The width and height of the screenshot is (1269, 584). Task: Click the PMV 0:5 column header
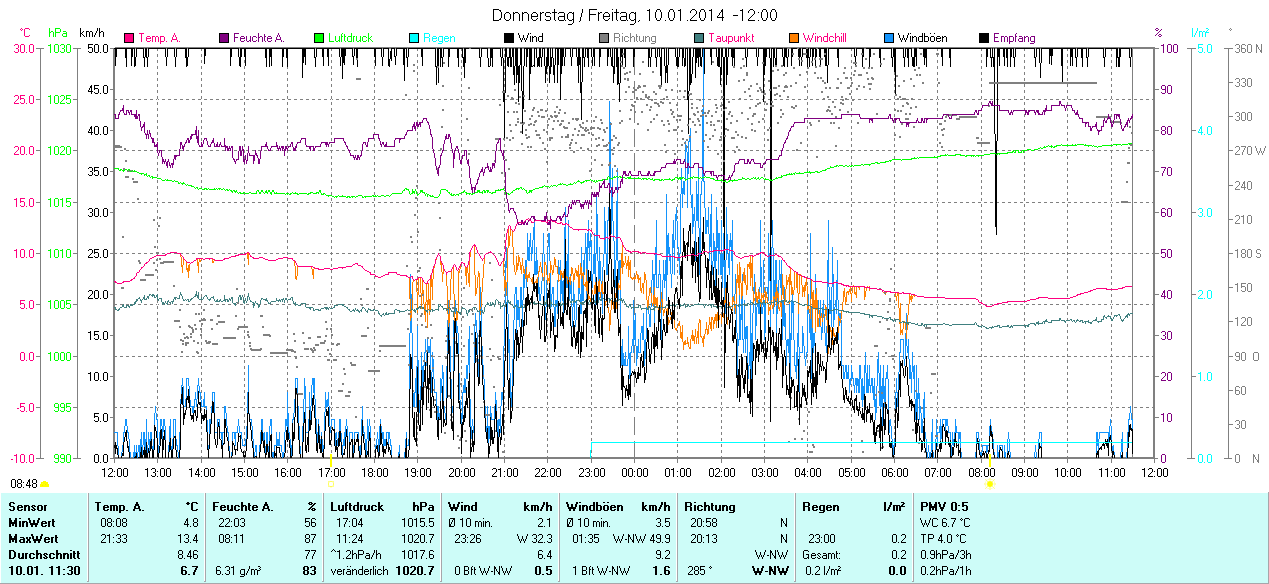pos(944,507)
